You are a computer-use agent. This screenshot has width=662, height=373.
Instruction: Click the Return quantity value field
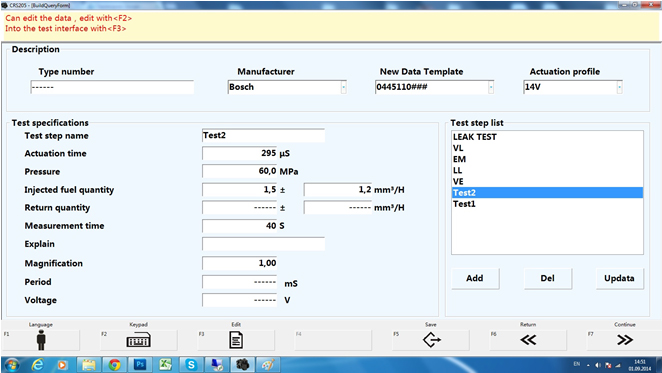coord(239,207)
